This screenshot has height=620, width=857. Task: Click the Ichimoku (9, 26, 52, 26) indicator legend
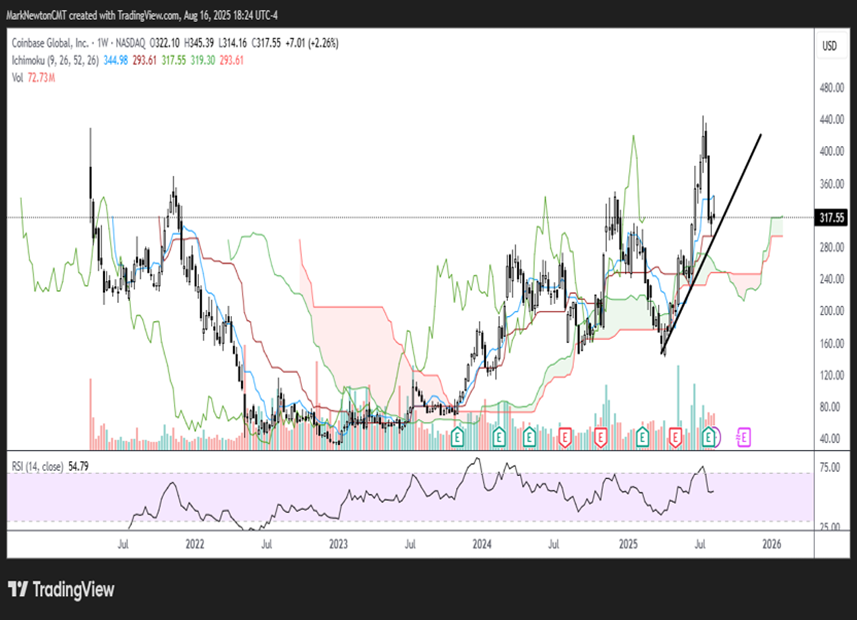point(57,60)
